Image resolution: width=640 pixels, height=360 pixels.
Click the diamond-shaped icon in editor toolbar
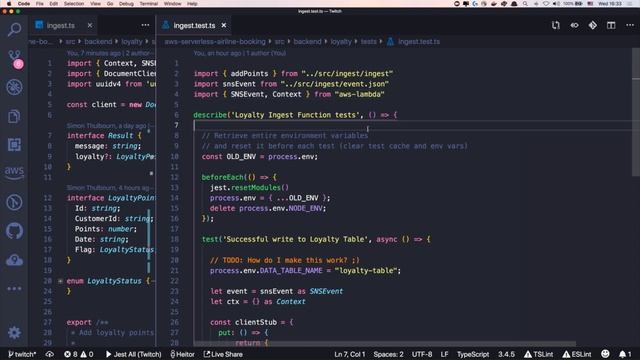pos(593,25)
